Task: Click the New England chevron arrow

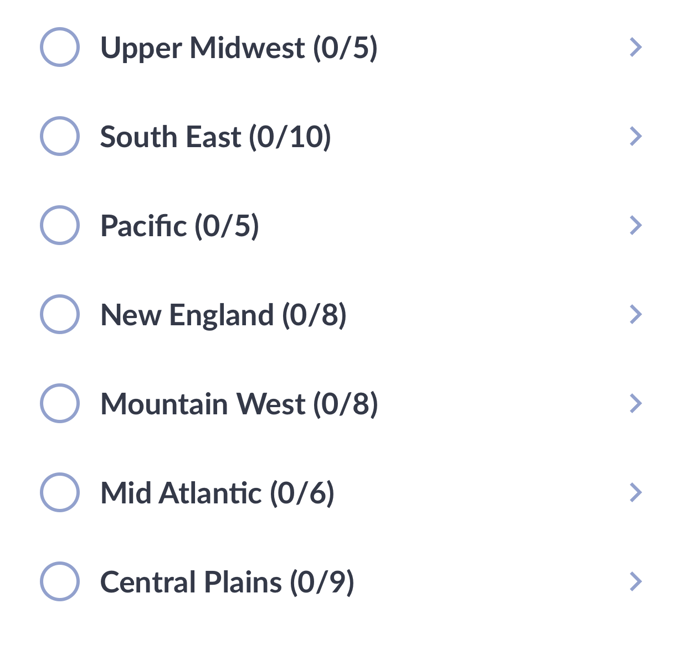Action: pos(636,314)
